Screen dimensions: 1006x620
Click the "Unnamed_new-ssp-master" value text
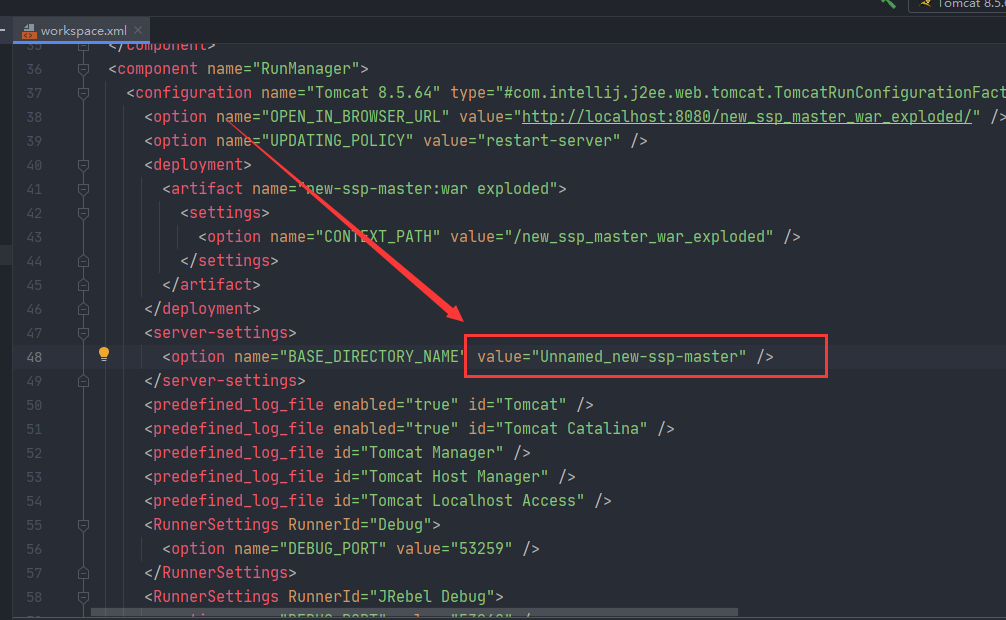click(639, 356)
